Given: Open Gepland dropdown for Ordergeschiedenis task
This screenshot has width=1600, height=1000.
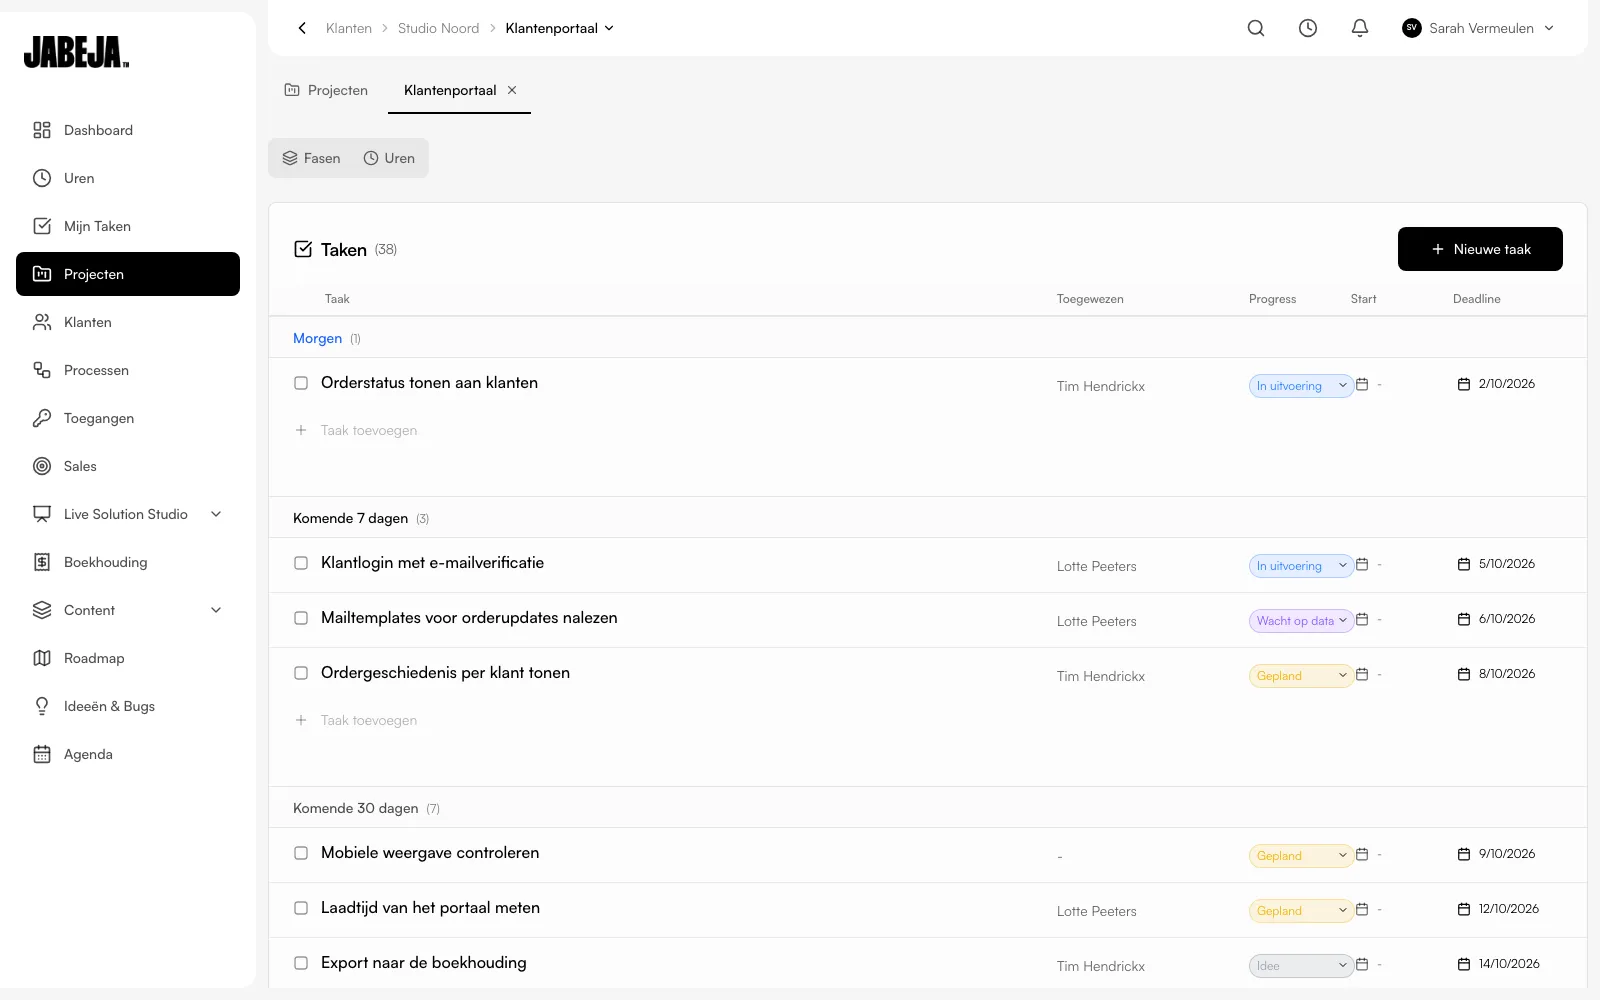Looking at the screenshot, I should pyautogui.click(x=1301, y=676).
